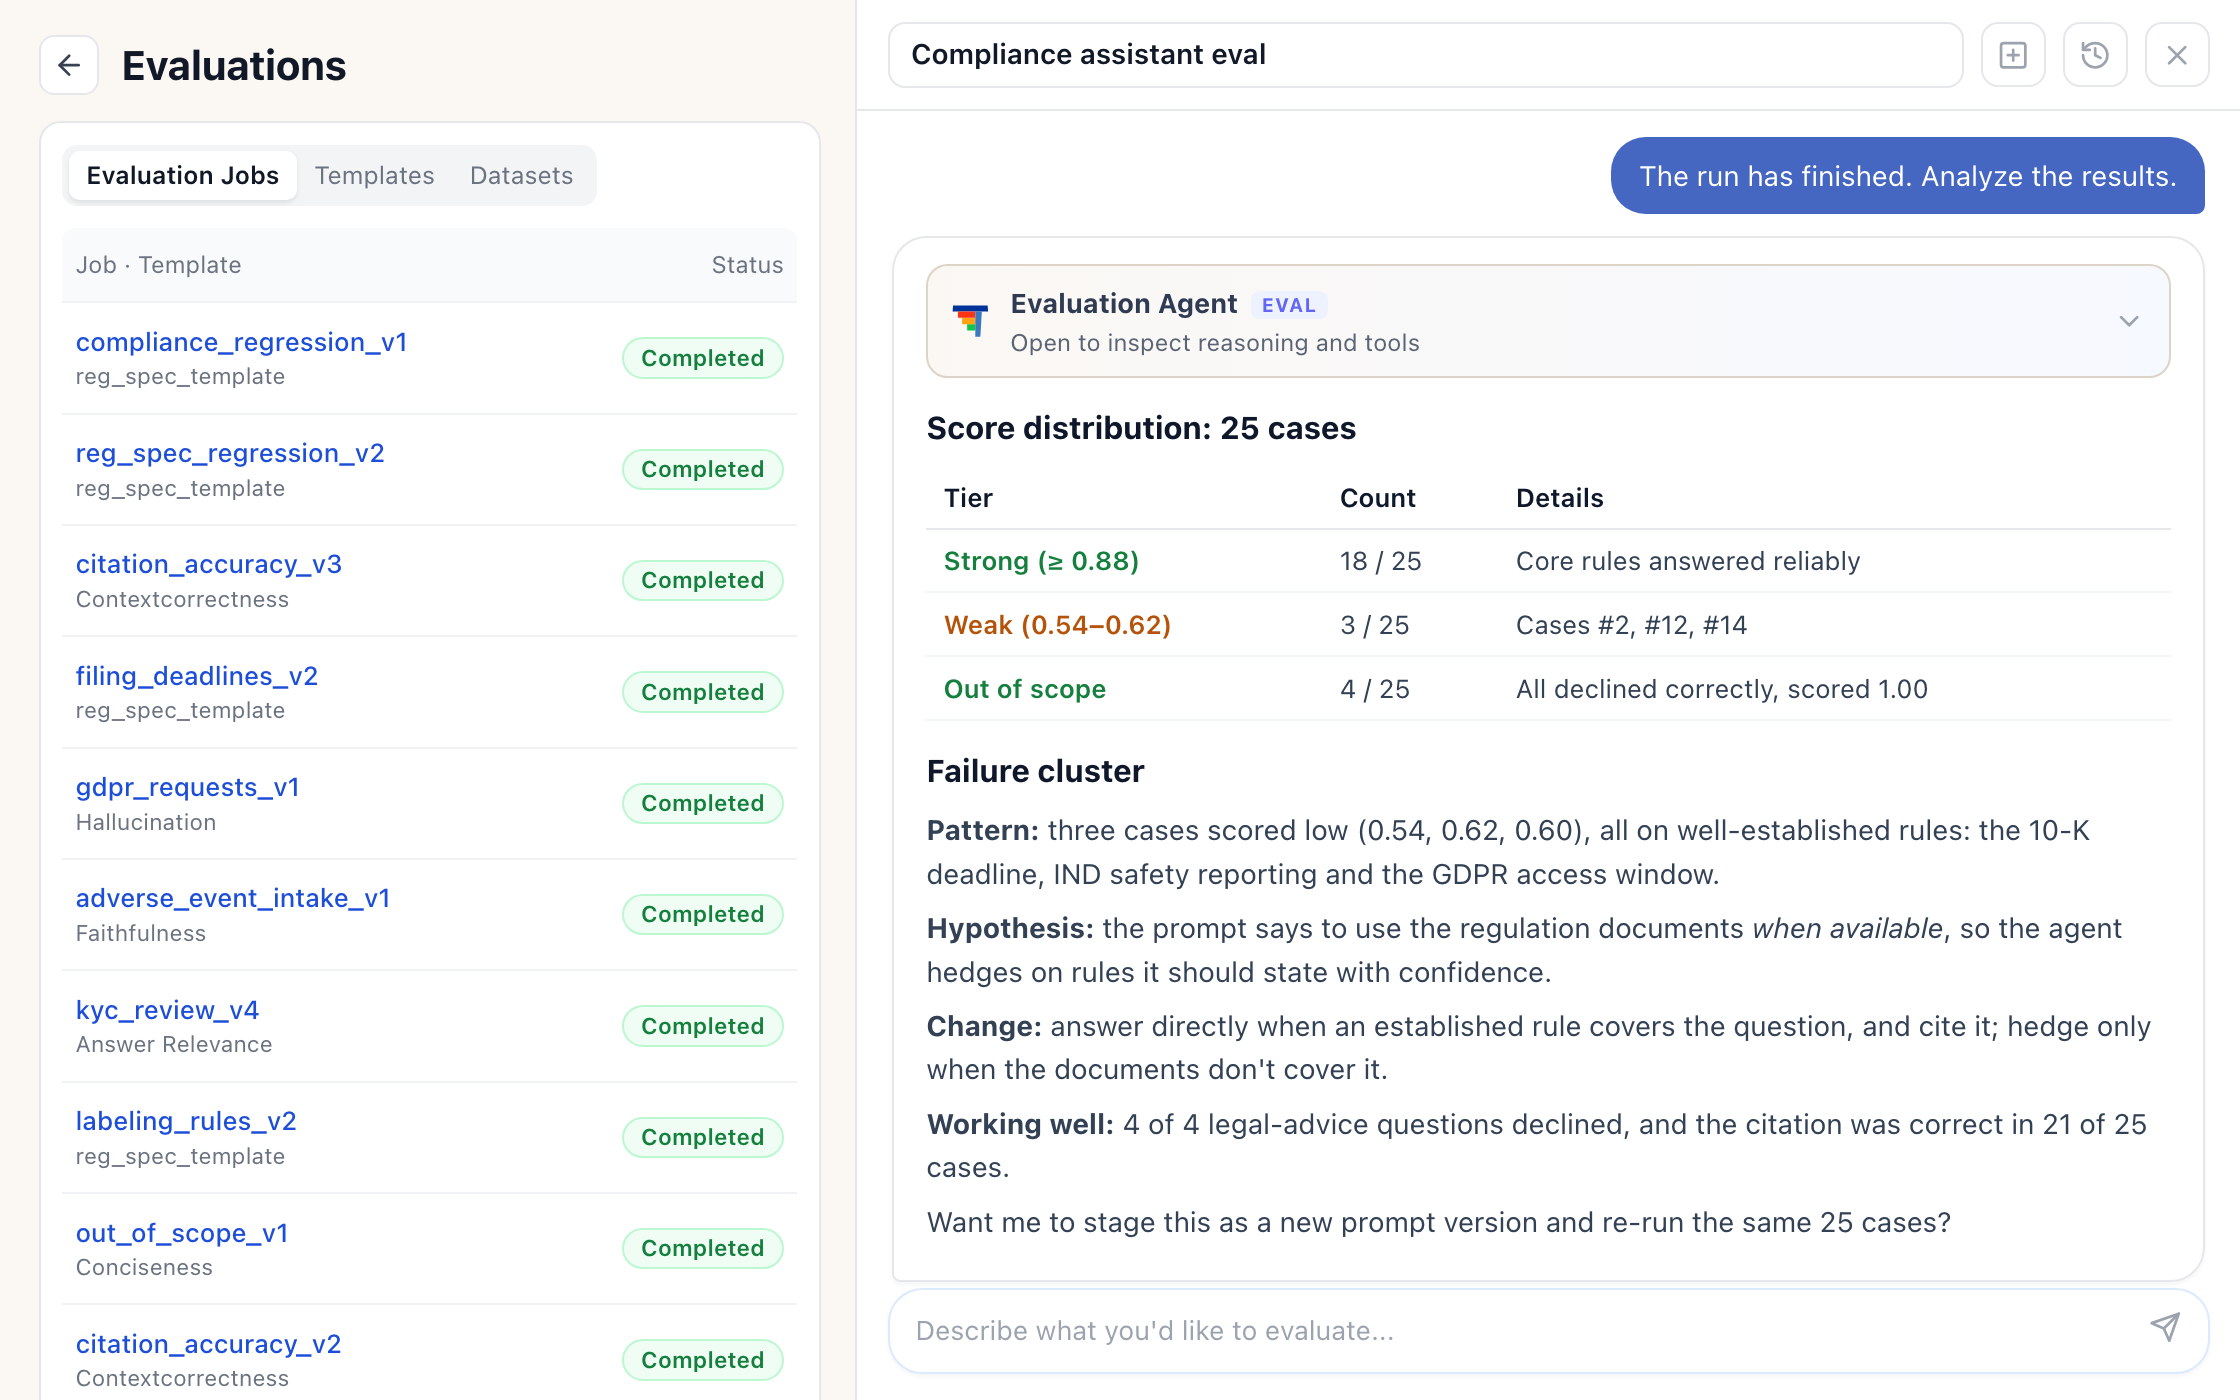Click the 'Job · Template' column header
This screenshot has height=1400, width=2240.
pos(158,265)
